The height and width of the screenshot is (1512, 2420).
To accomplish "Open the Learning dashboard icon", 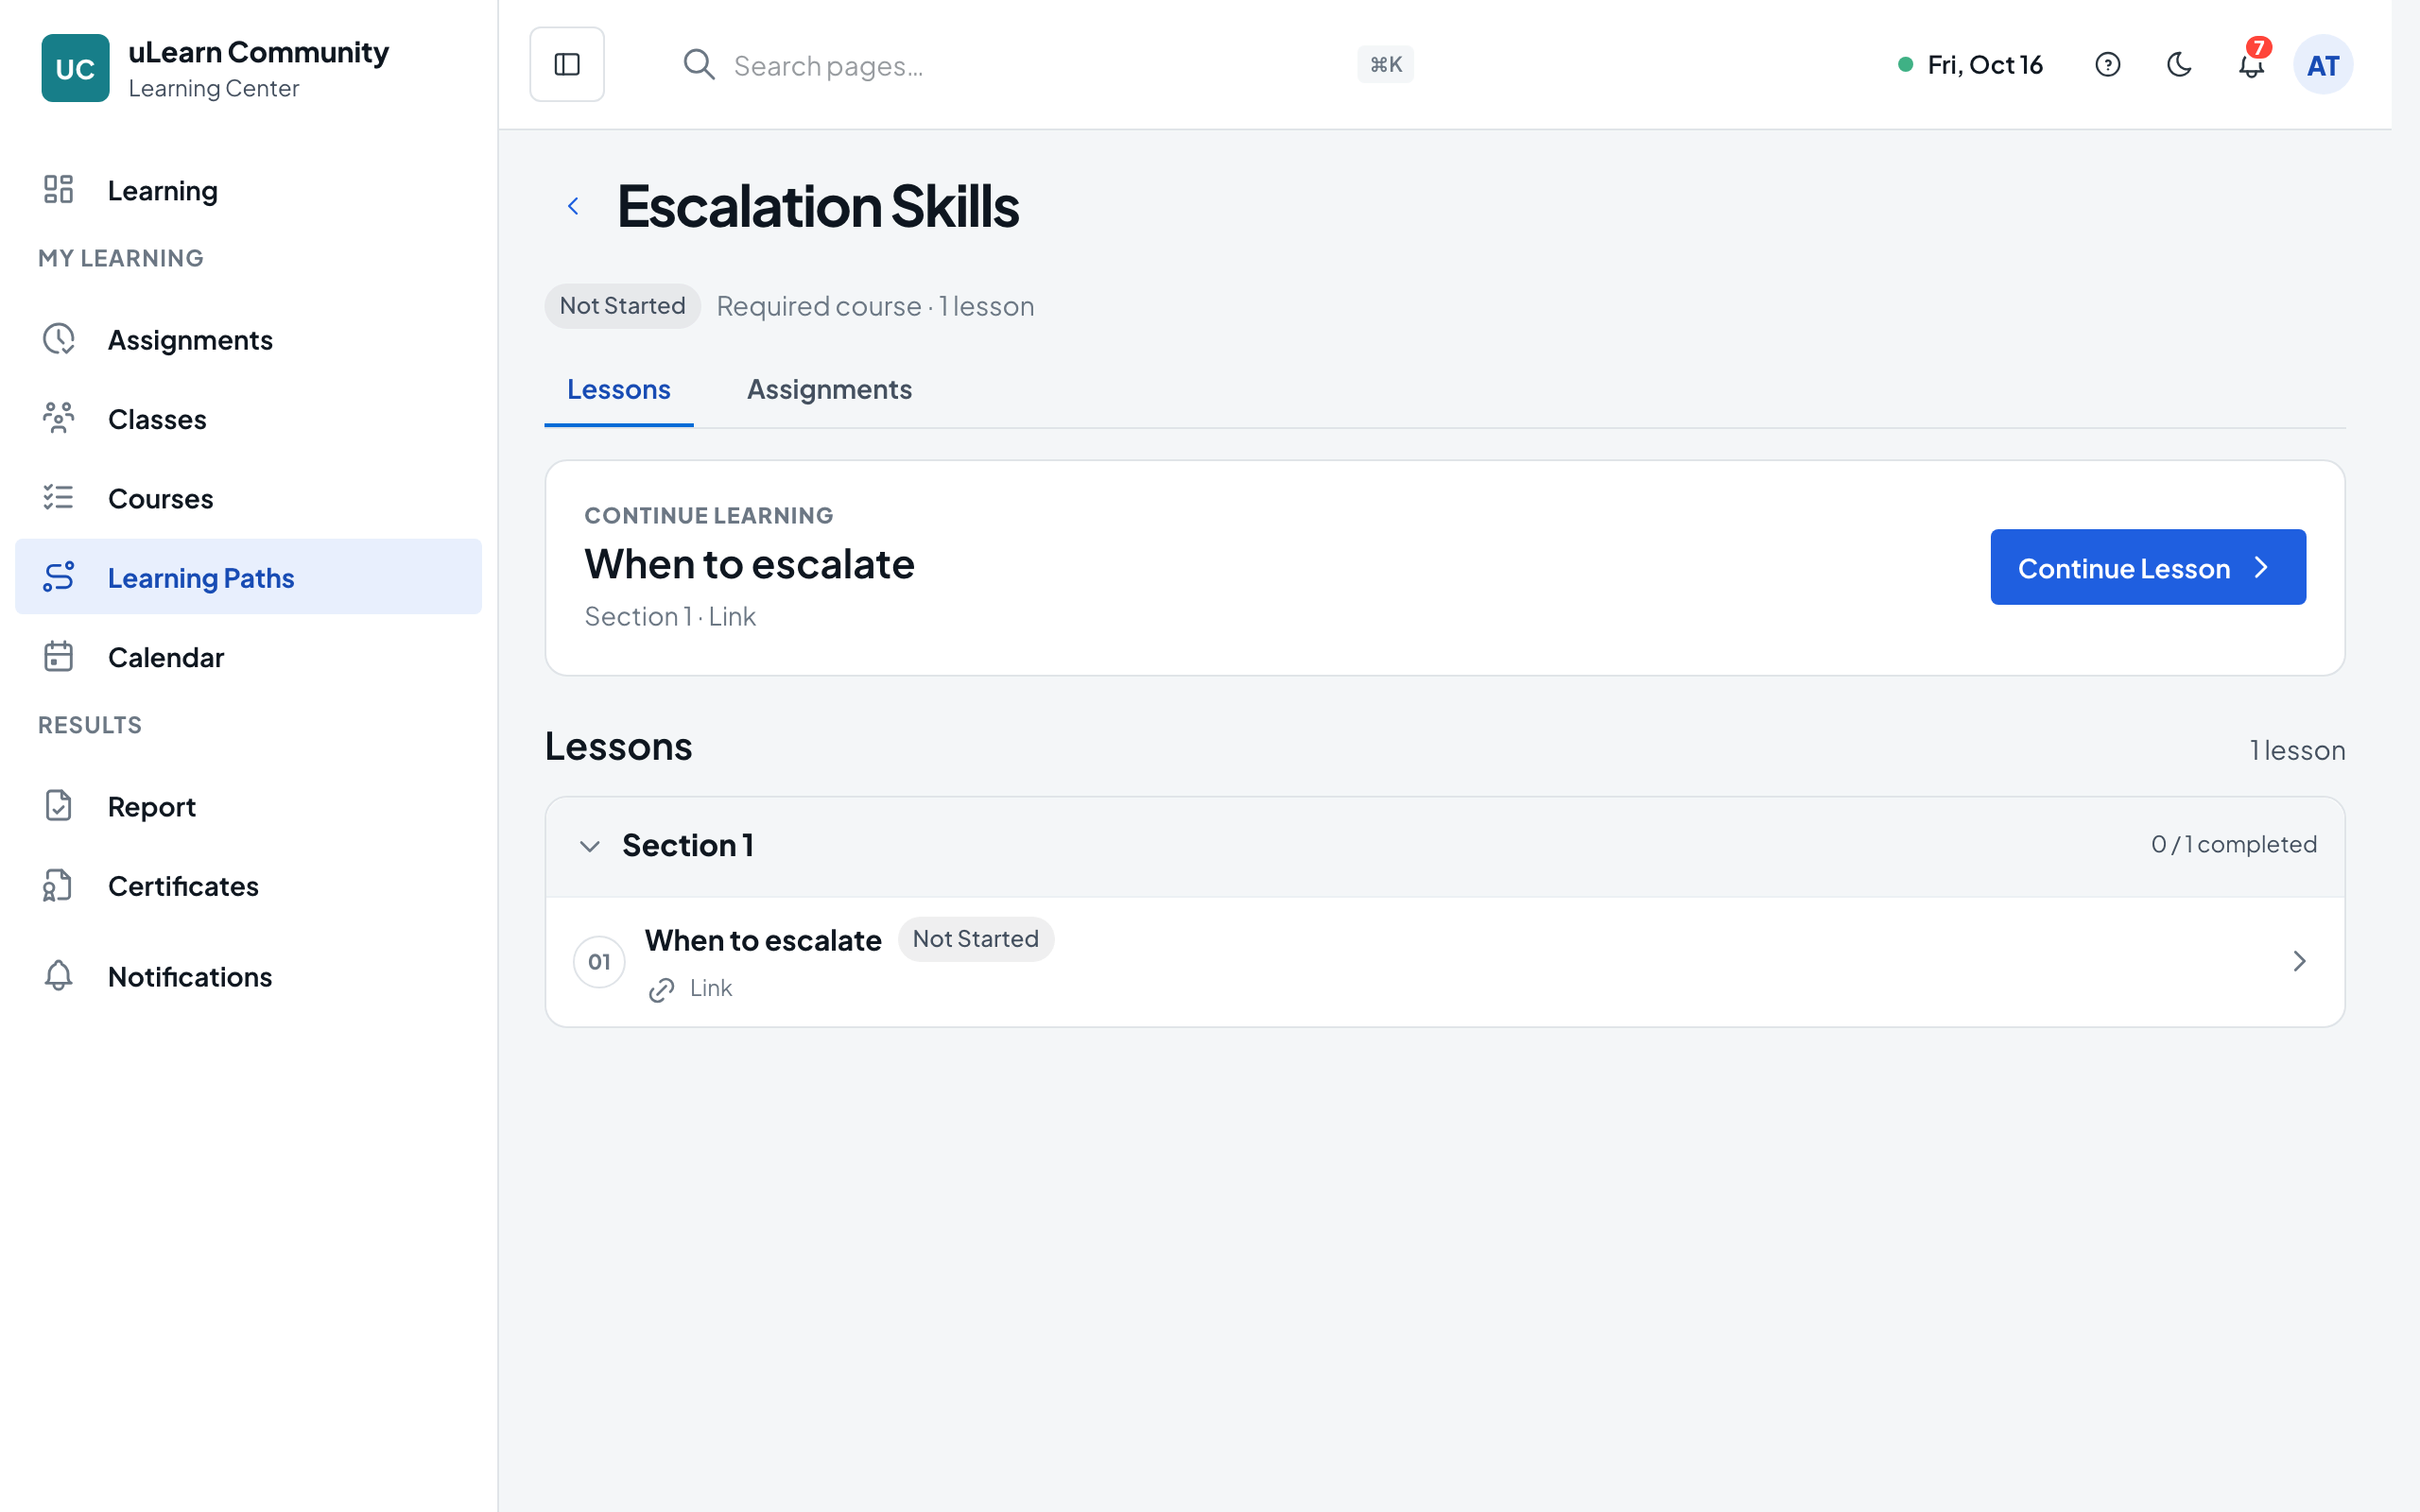I will coord(59,189).
